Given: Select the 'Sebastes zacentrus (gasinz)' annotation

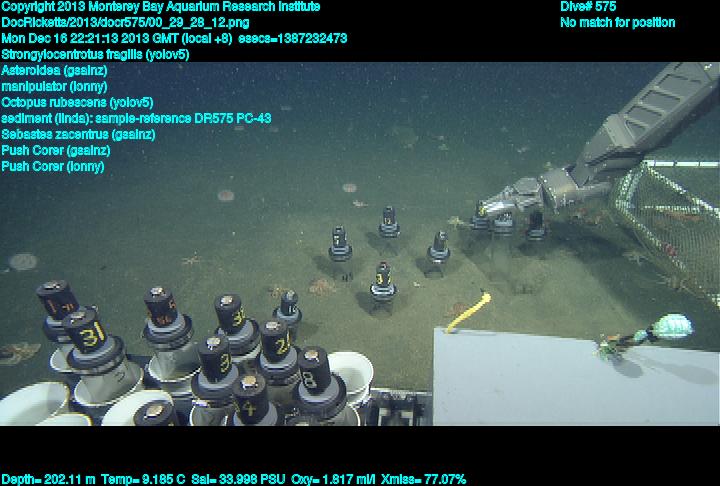Looking at the screenshot, I should pos(78,134).
